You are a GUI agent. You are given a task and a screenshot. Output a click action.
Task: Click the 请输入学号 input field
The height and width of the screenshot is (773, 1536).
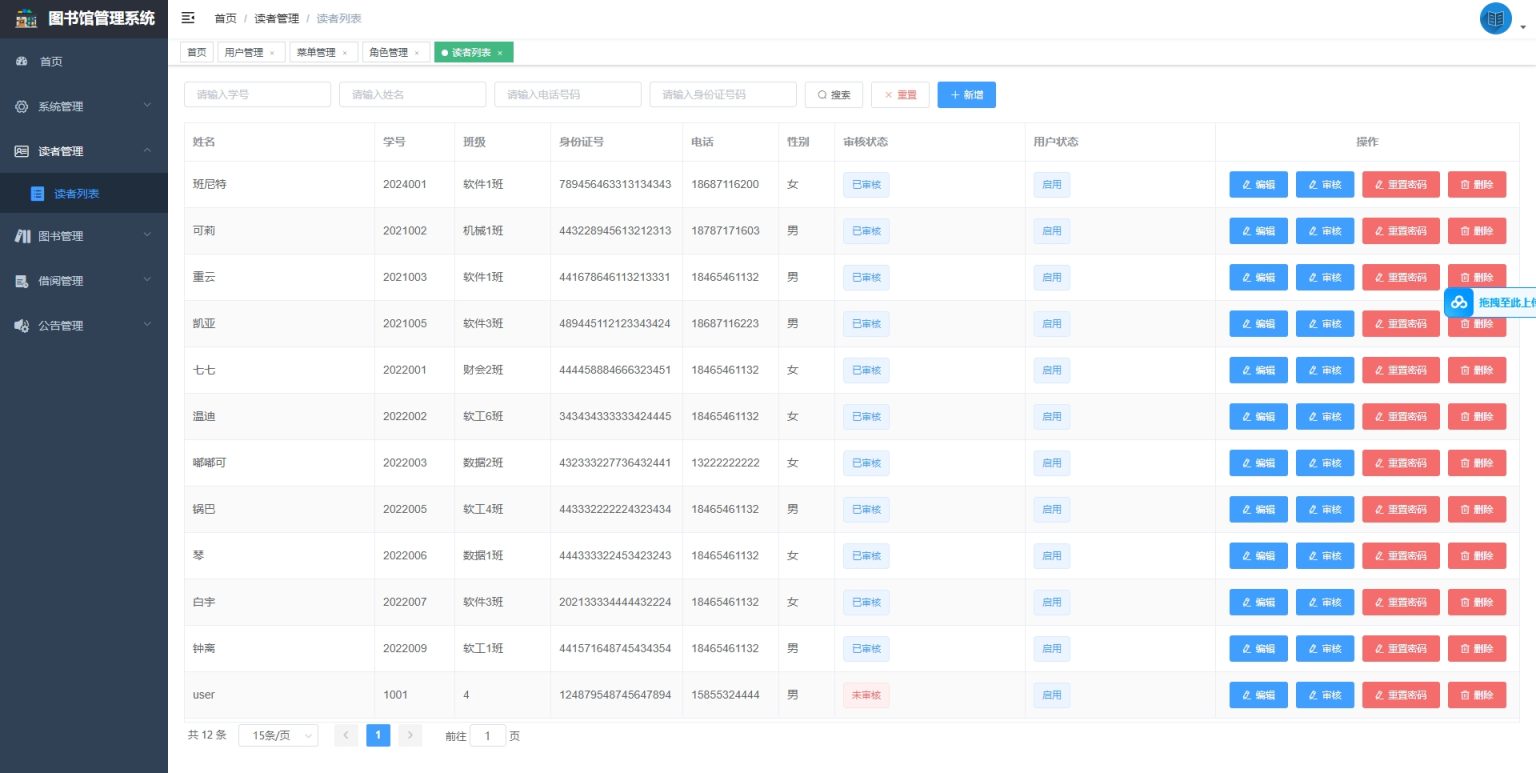coord(257,95)
